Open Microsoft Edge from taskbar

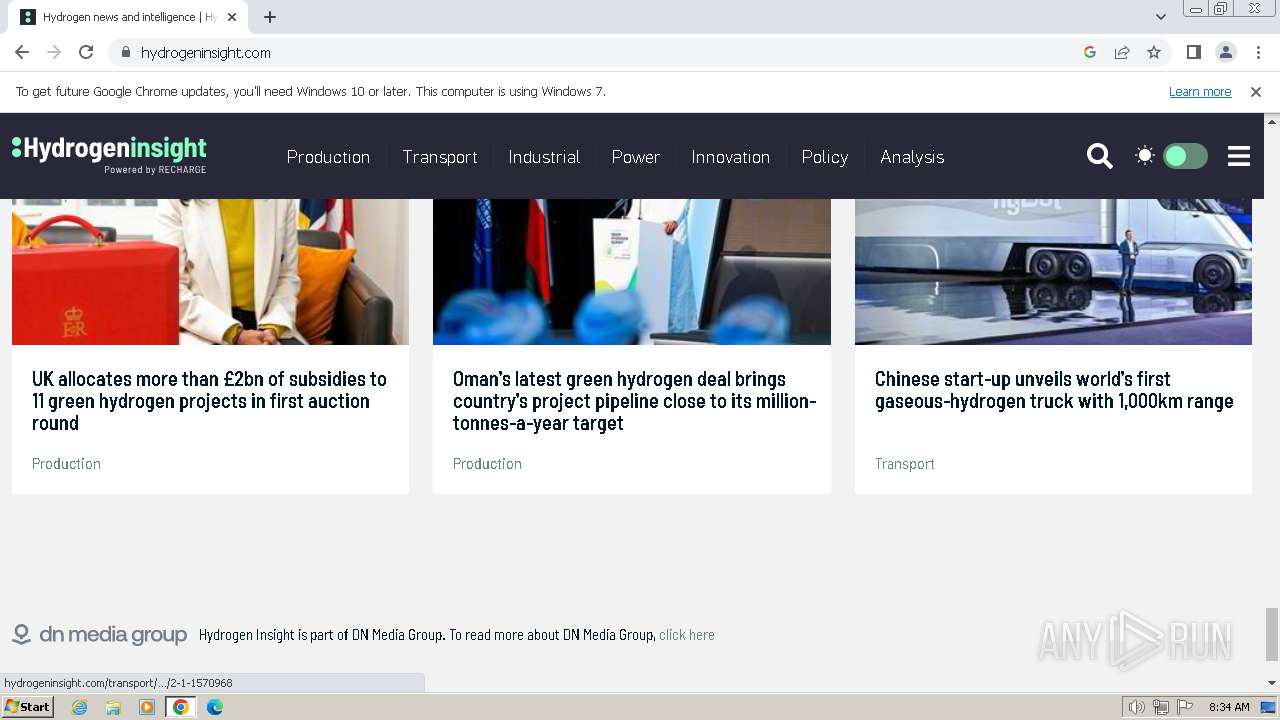(x=214, y=707)
